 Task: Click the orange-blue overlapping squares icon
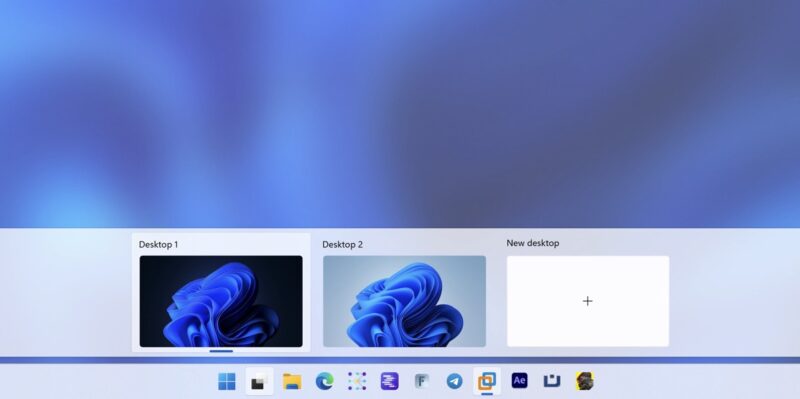coord(487,381)
